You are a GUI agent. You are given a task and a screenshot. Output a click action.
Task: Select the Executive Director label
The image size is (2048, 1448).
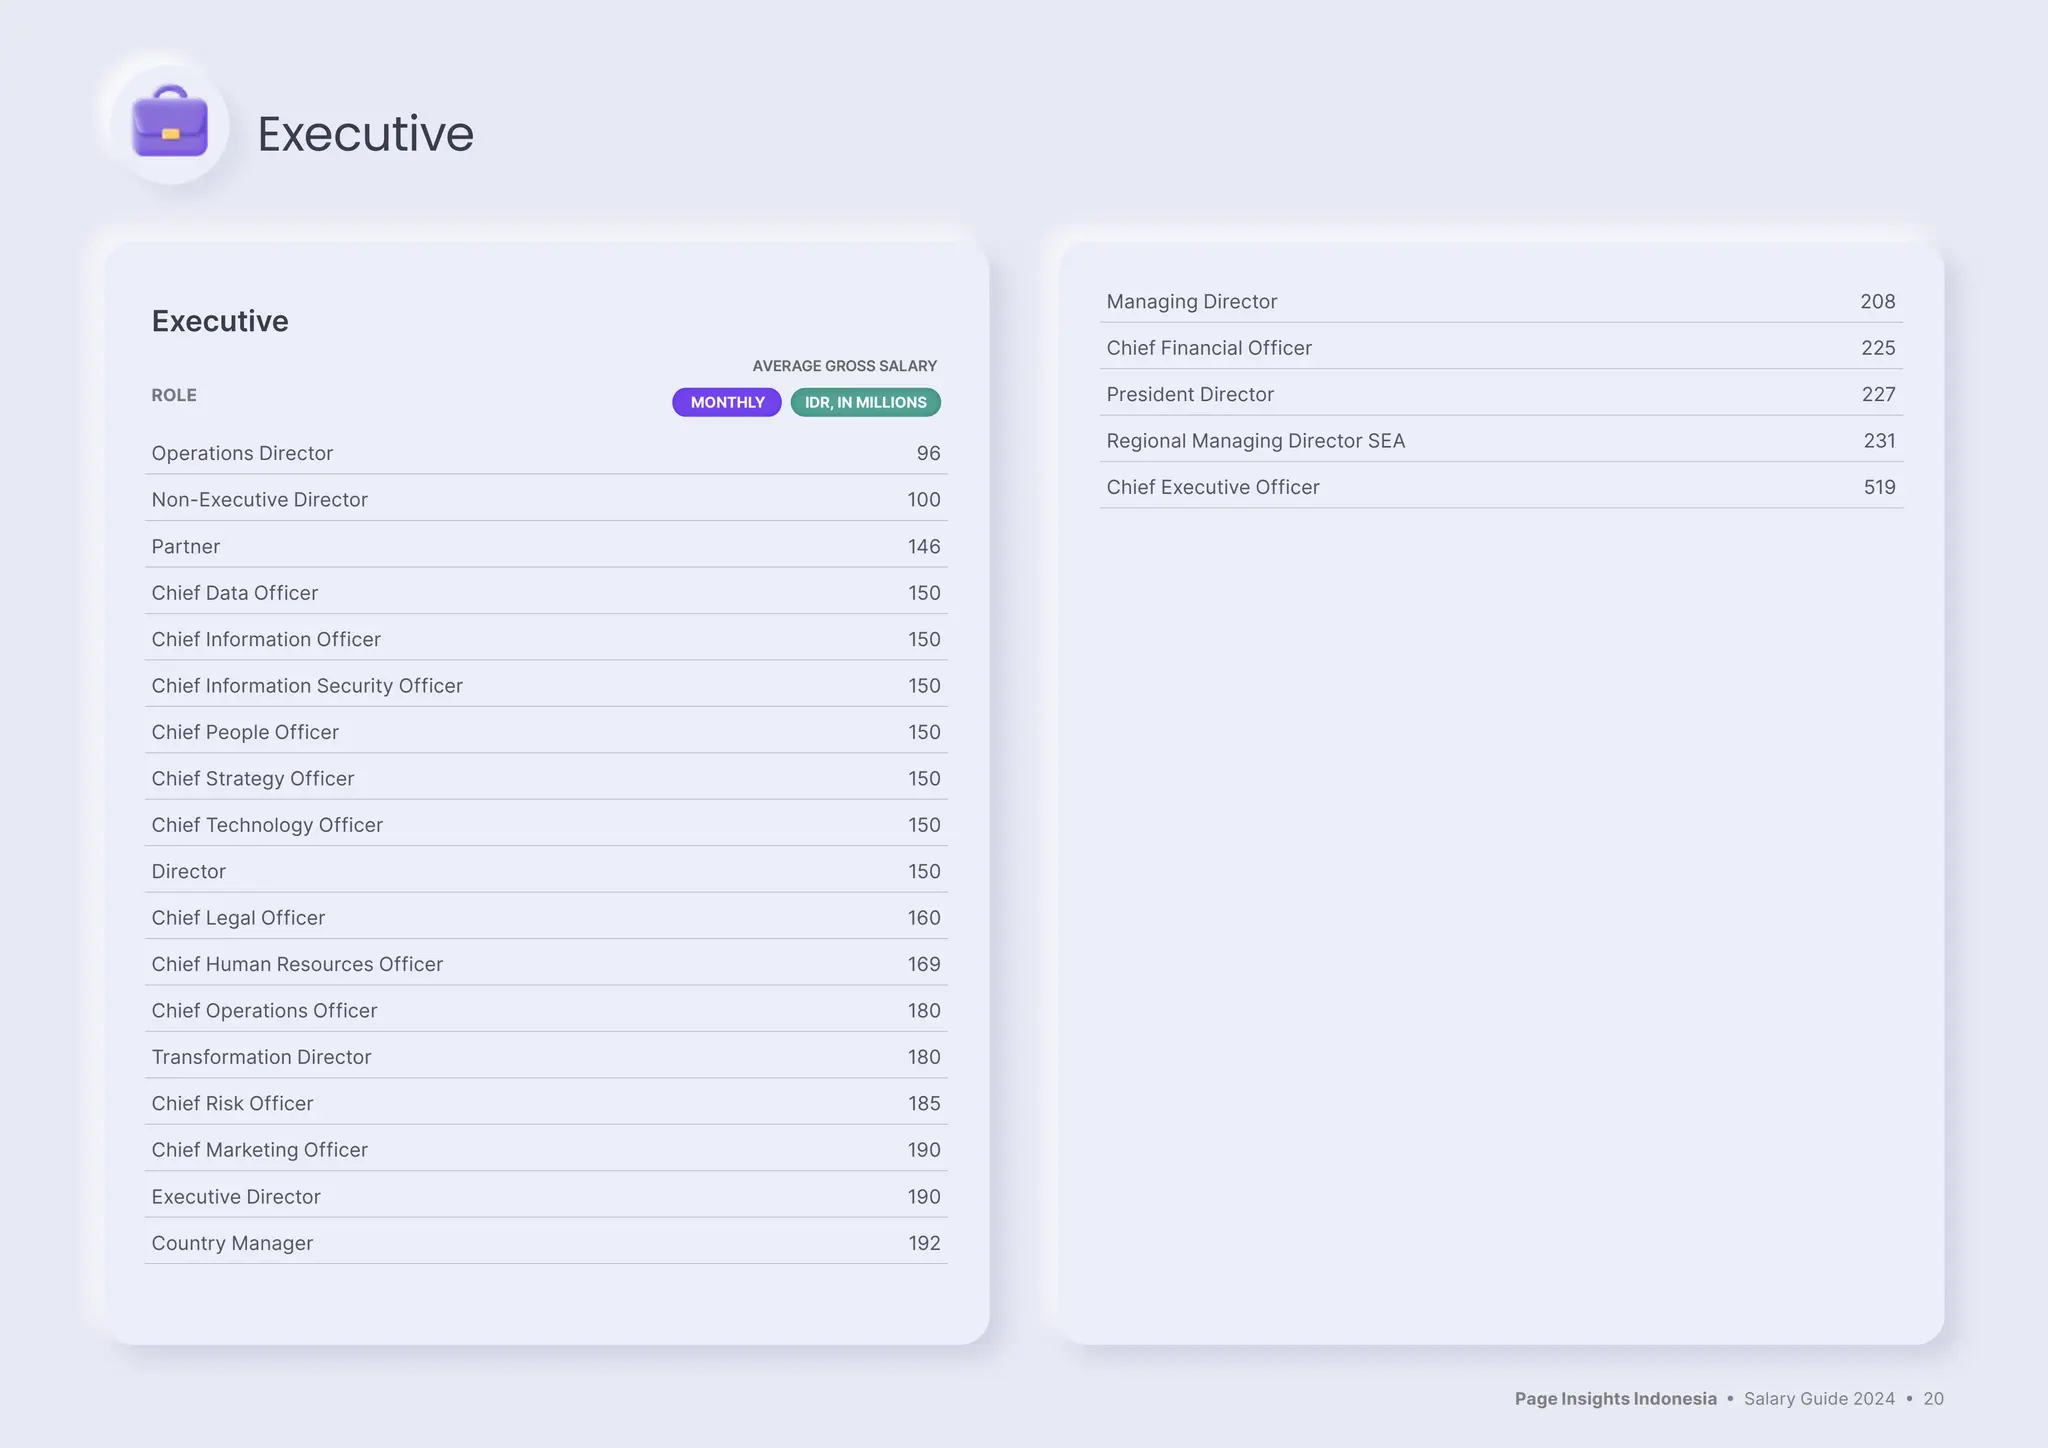click(x=236, y=1196)
